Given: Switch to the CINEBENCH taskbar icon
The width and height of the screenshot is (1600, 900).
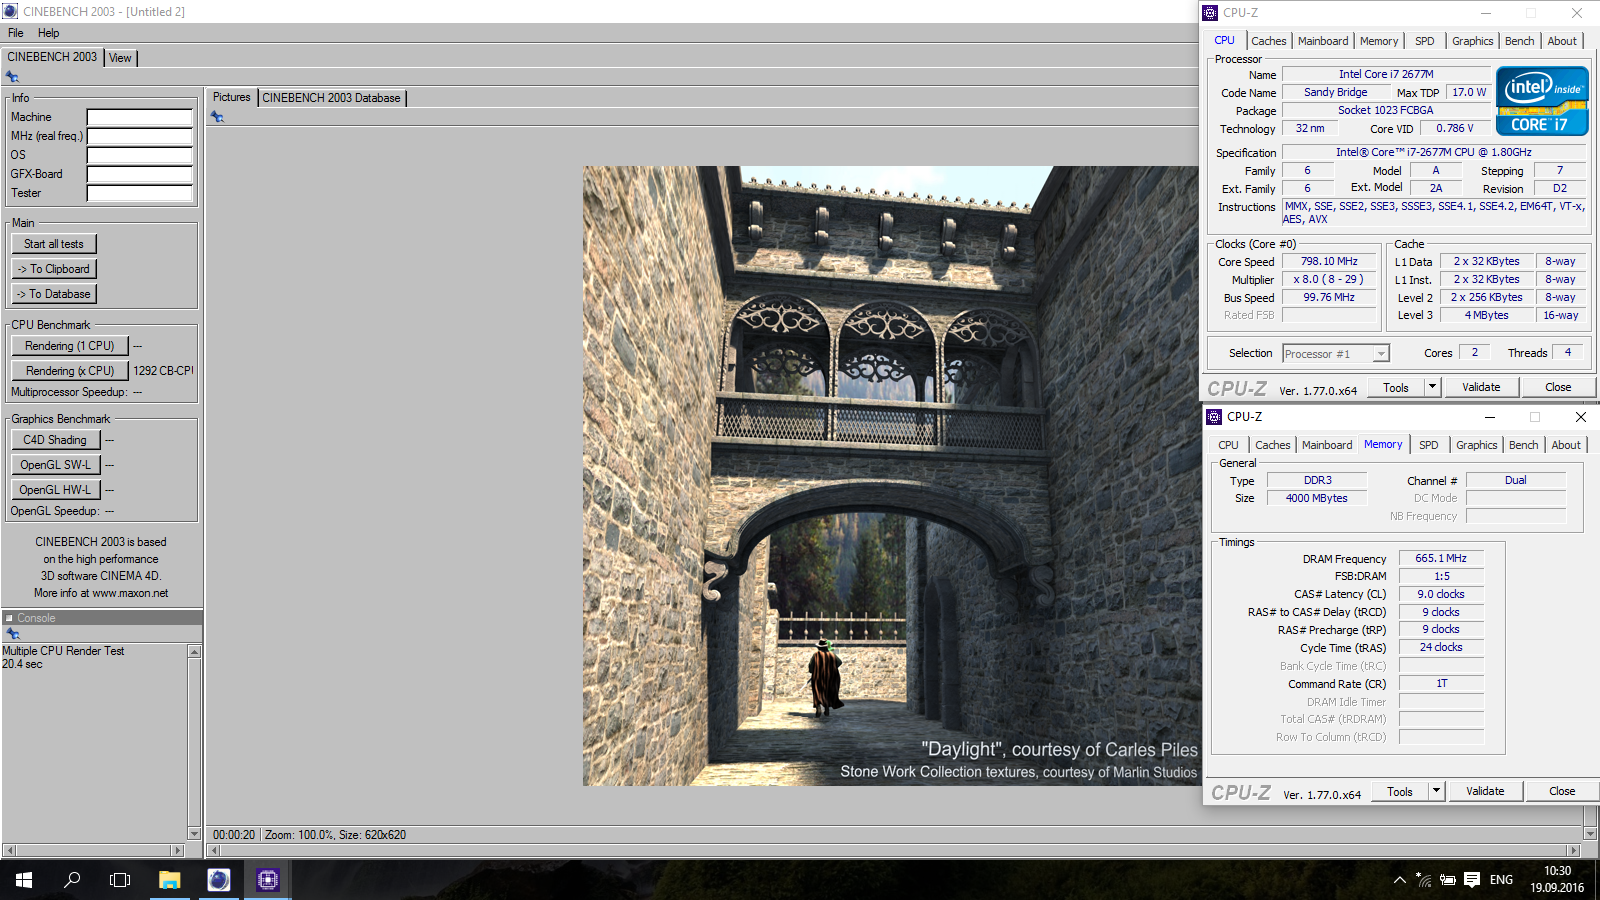Looking at the screenshot, I should click(218, 880).
